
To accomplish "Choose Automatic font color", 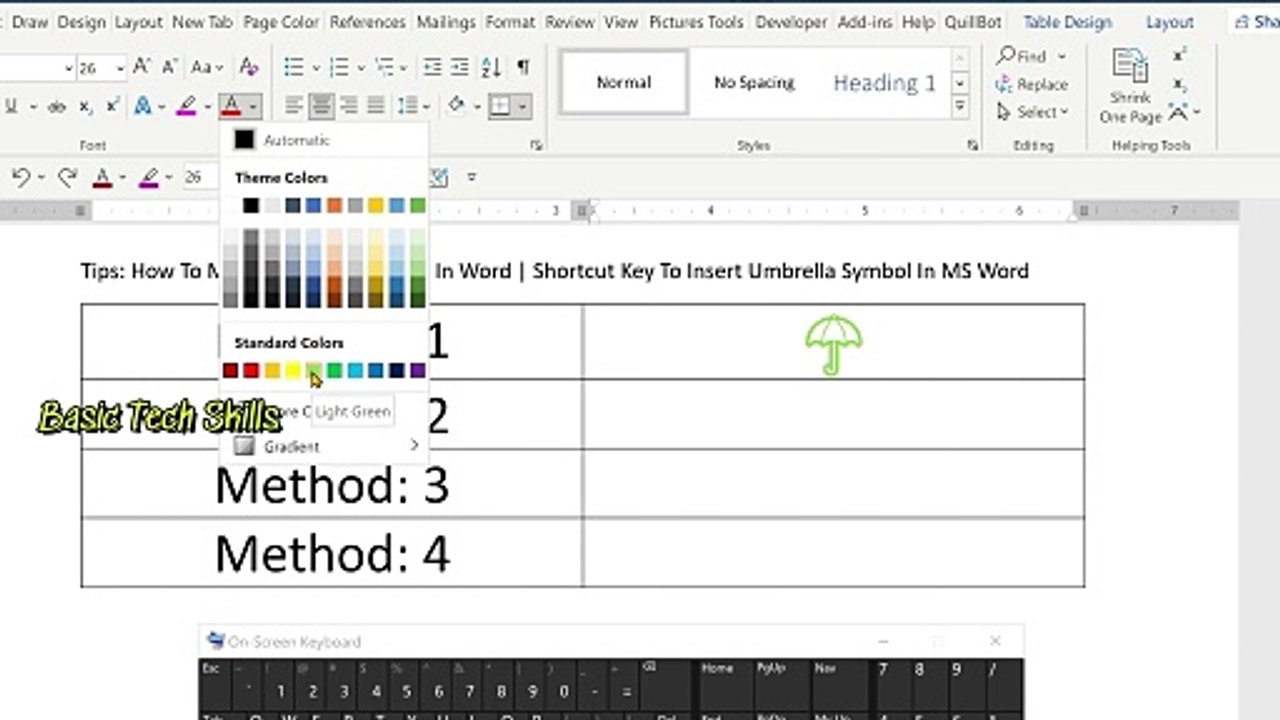I will (x=324, y=140).
